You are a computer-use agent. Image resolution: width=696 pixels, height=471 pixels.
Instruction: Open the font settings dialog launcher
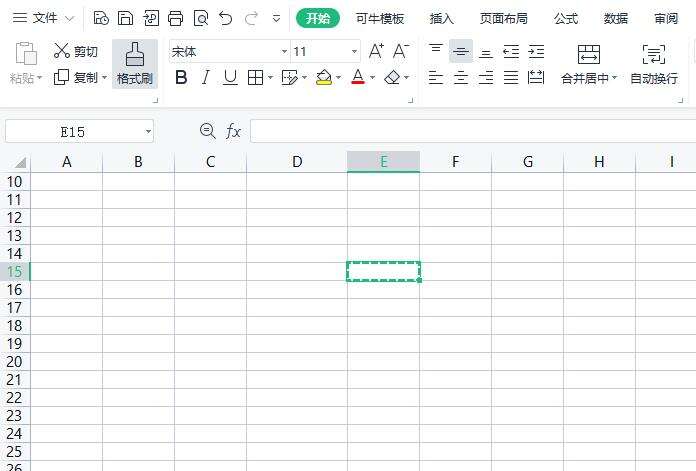pyautogui.click(x=411, y=100)
